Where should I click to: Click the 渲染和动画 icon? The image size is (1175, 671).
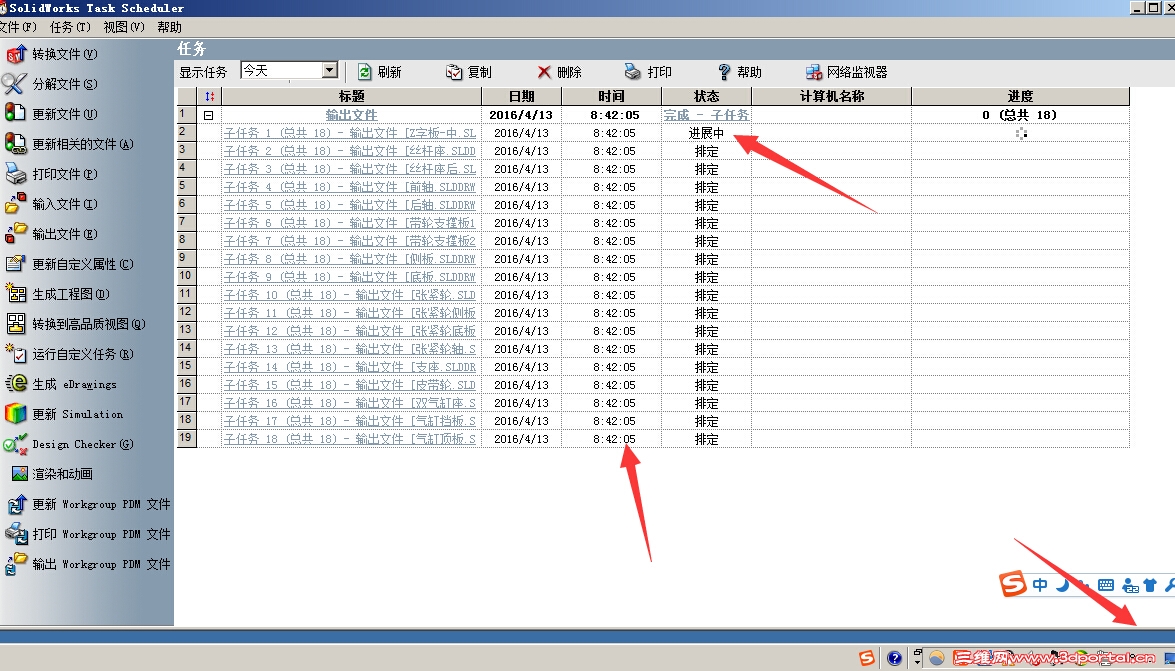tap(19, 473)
